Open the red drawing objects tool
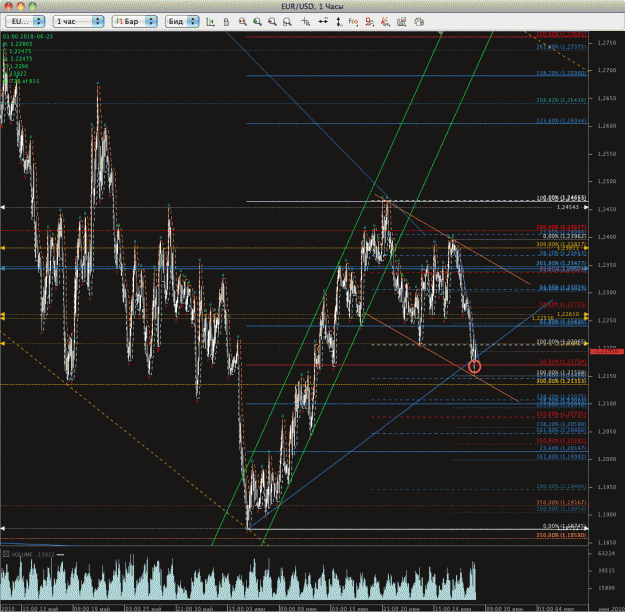Screen dimensions: 625x612 tap(369, 22)
